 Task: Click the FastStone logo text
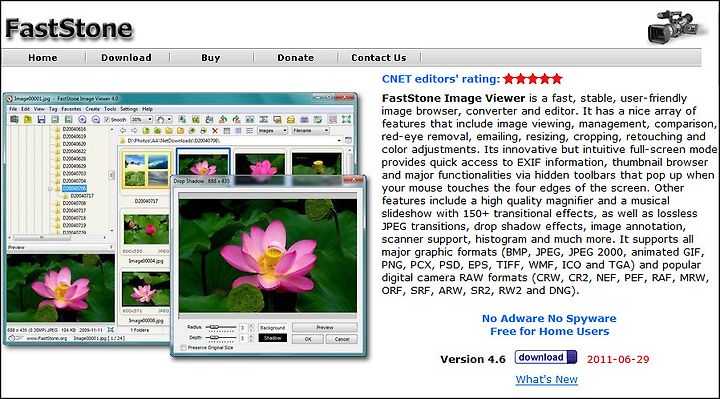69,28
